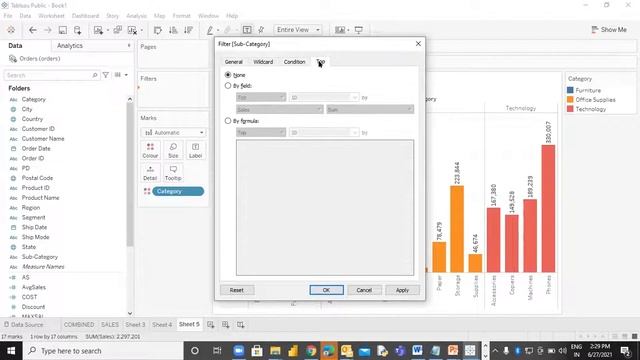Open Google Chrome from the taskbar

coord(311,351)
